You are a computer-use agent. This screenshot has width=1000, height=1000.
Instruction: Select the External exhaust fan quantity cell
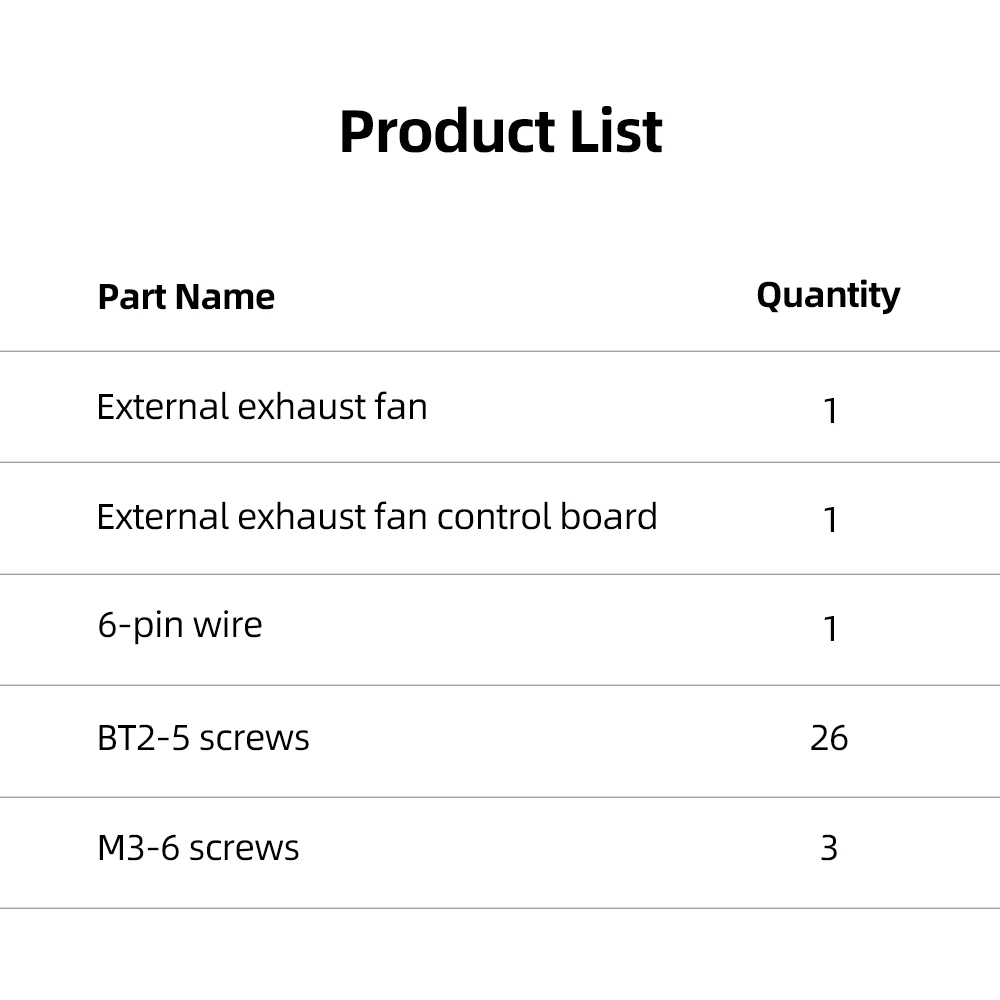coord(830,410)
